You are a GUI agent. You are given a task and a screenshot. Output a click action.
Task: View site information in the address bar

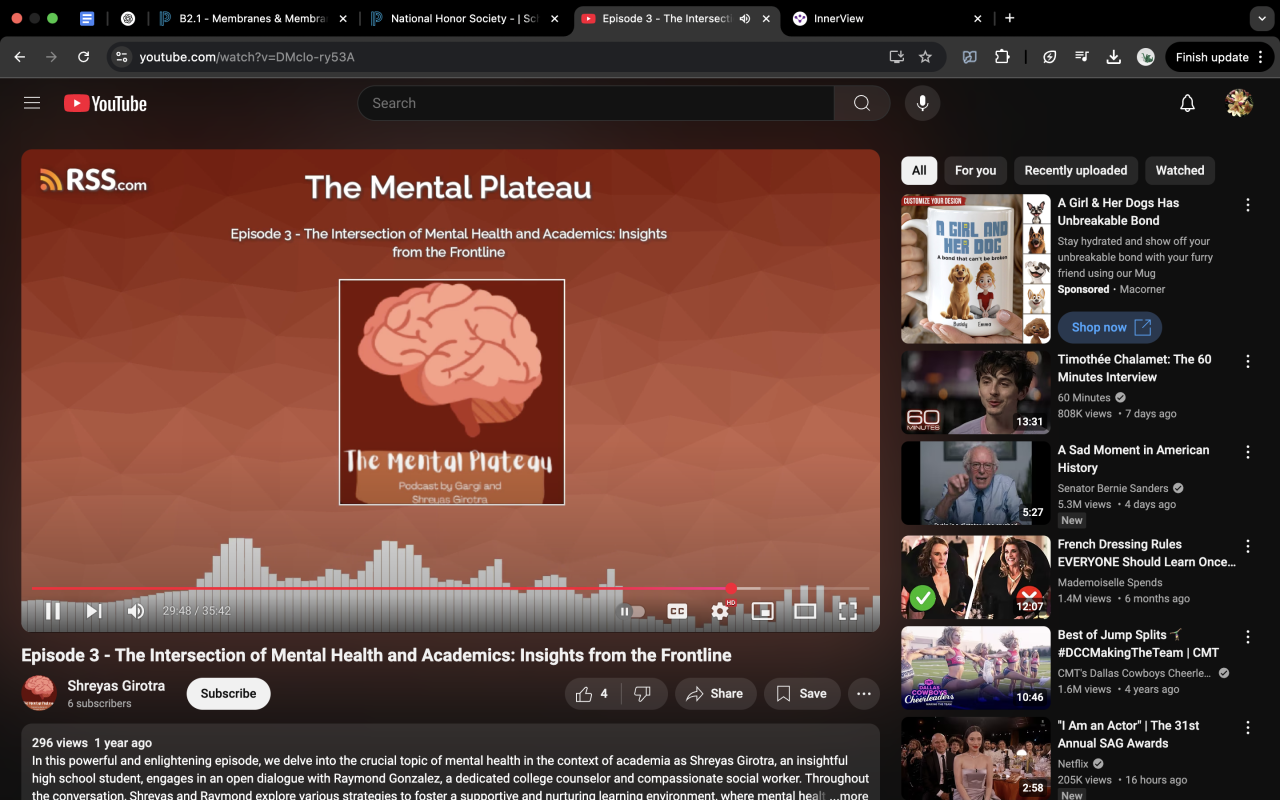(122, 57)
